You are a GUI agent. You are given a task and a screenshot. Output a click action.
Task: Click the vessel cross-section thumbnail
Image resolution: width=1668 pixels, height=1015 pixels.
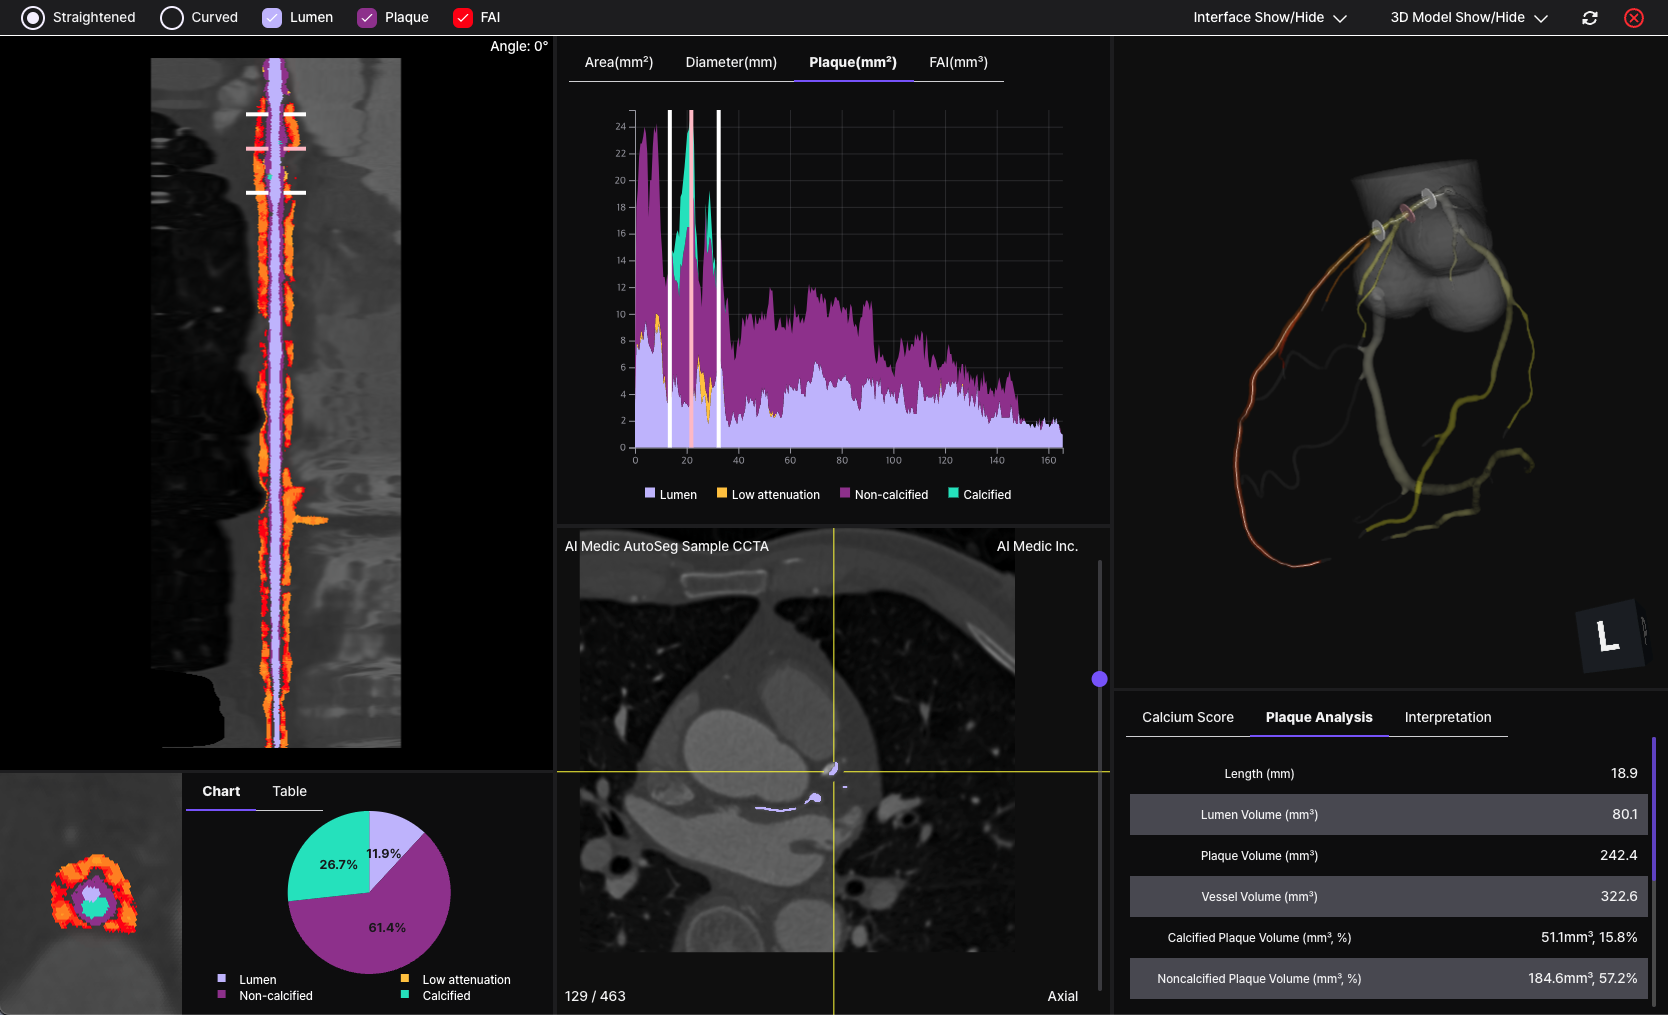pos(91,893)
